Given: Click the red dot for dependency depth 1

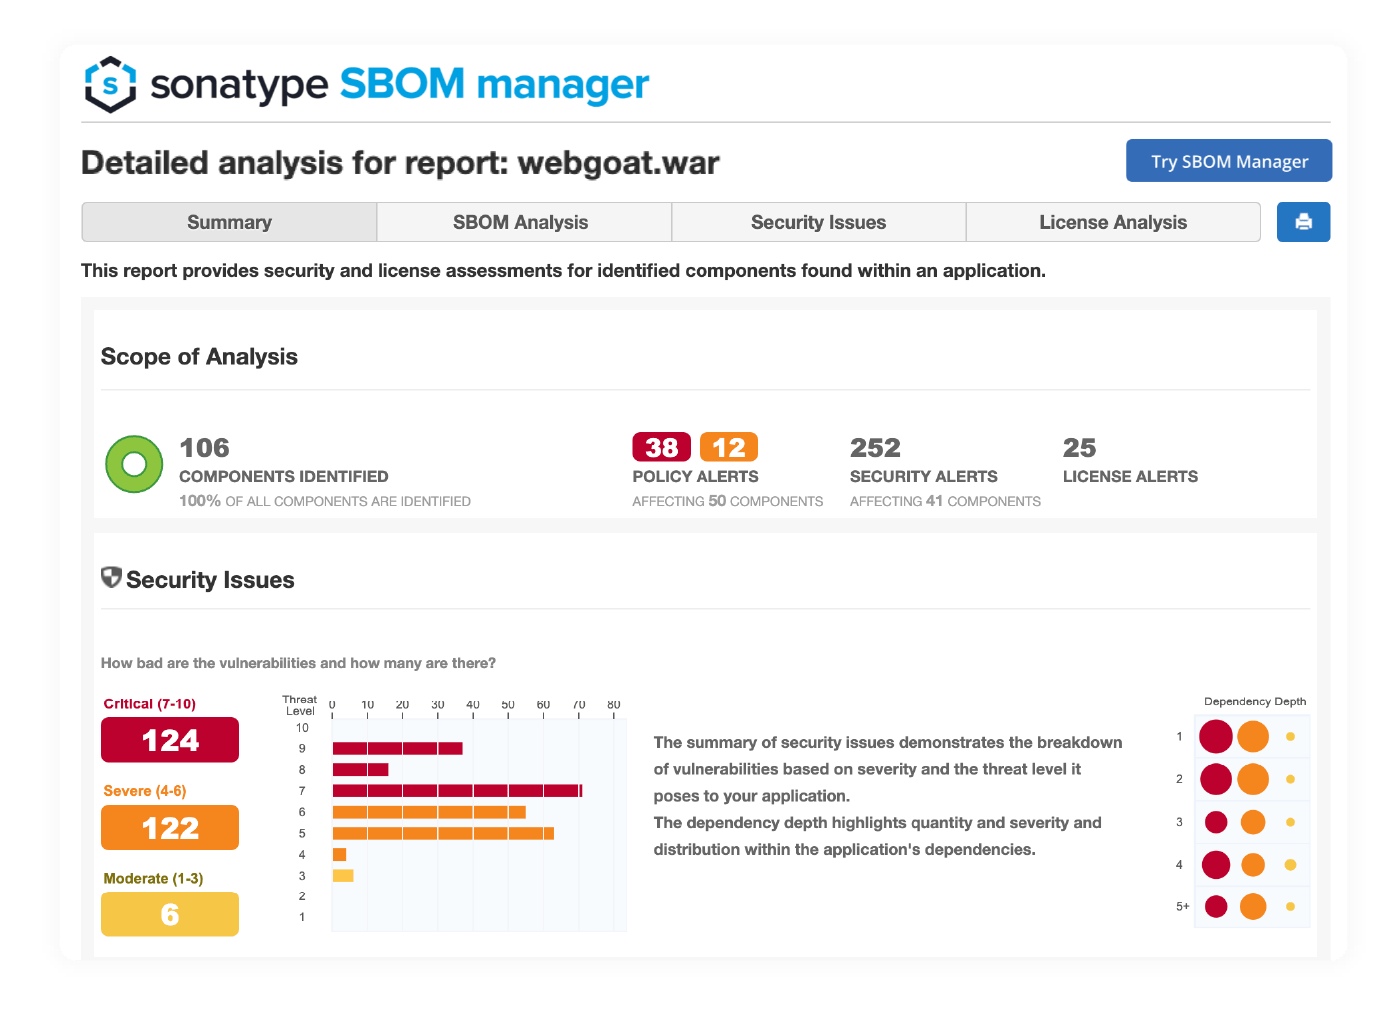Looking at the screenshot, I should 1216,736.
